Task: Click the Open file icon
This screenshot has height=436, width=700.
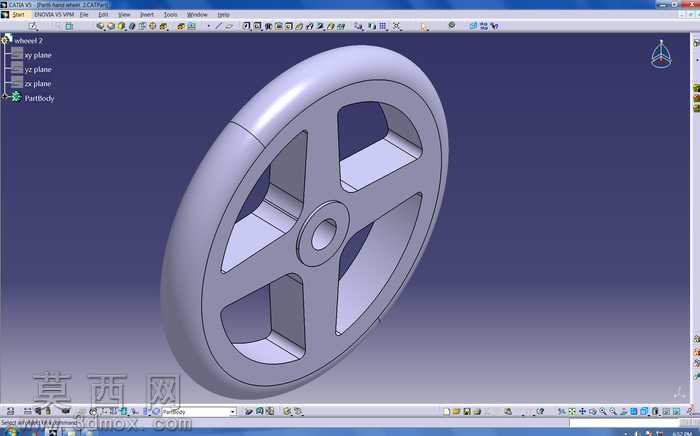Action: [456, 411]
